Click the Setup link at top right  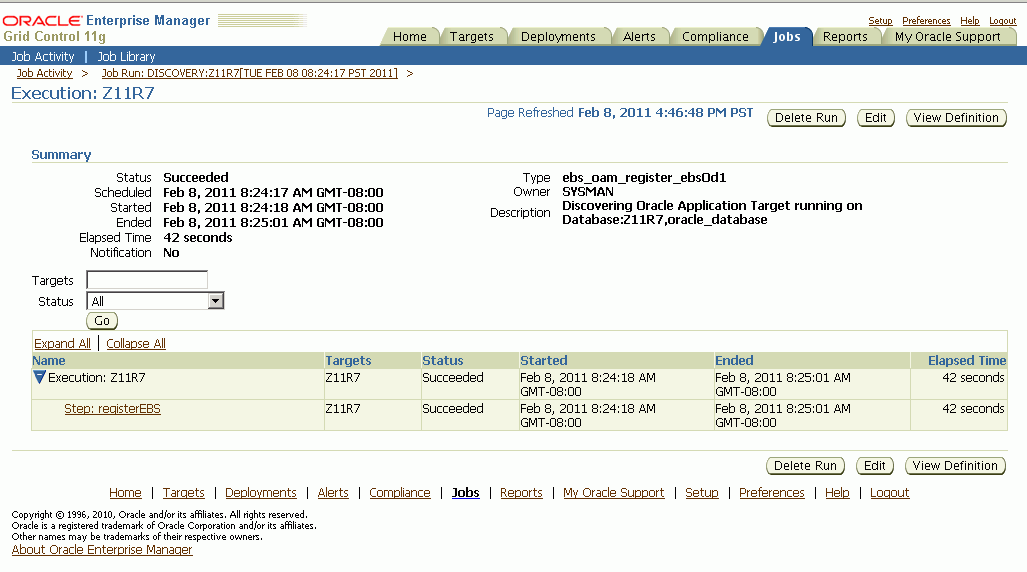[x=880, y=21]
